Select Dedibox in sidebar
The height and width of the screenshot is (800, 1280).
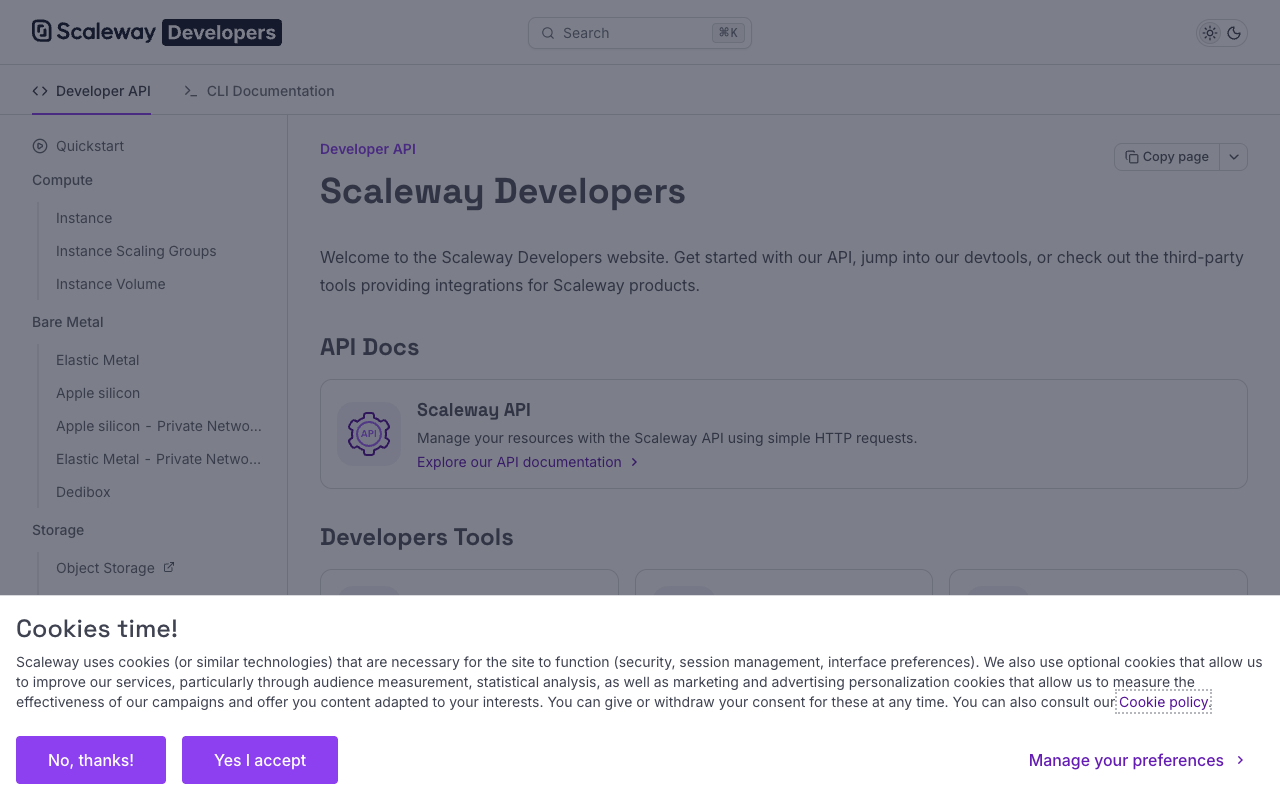83,492
